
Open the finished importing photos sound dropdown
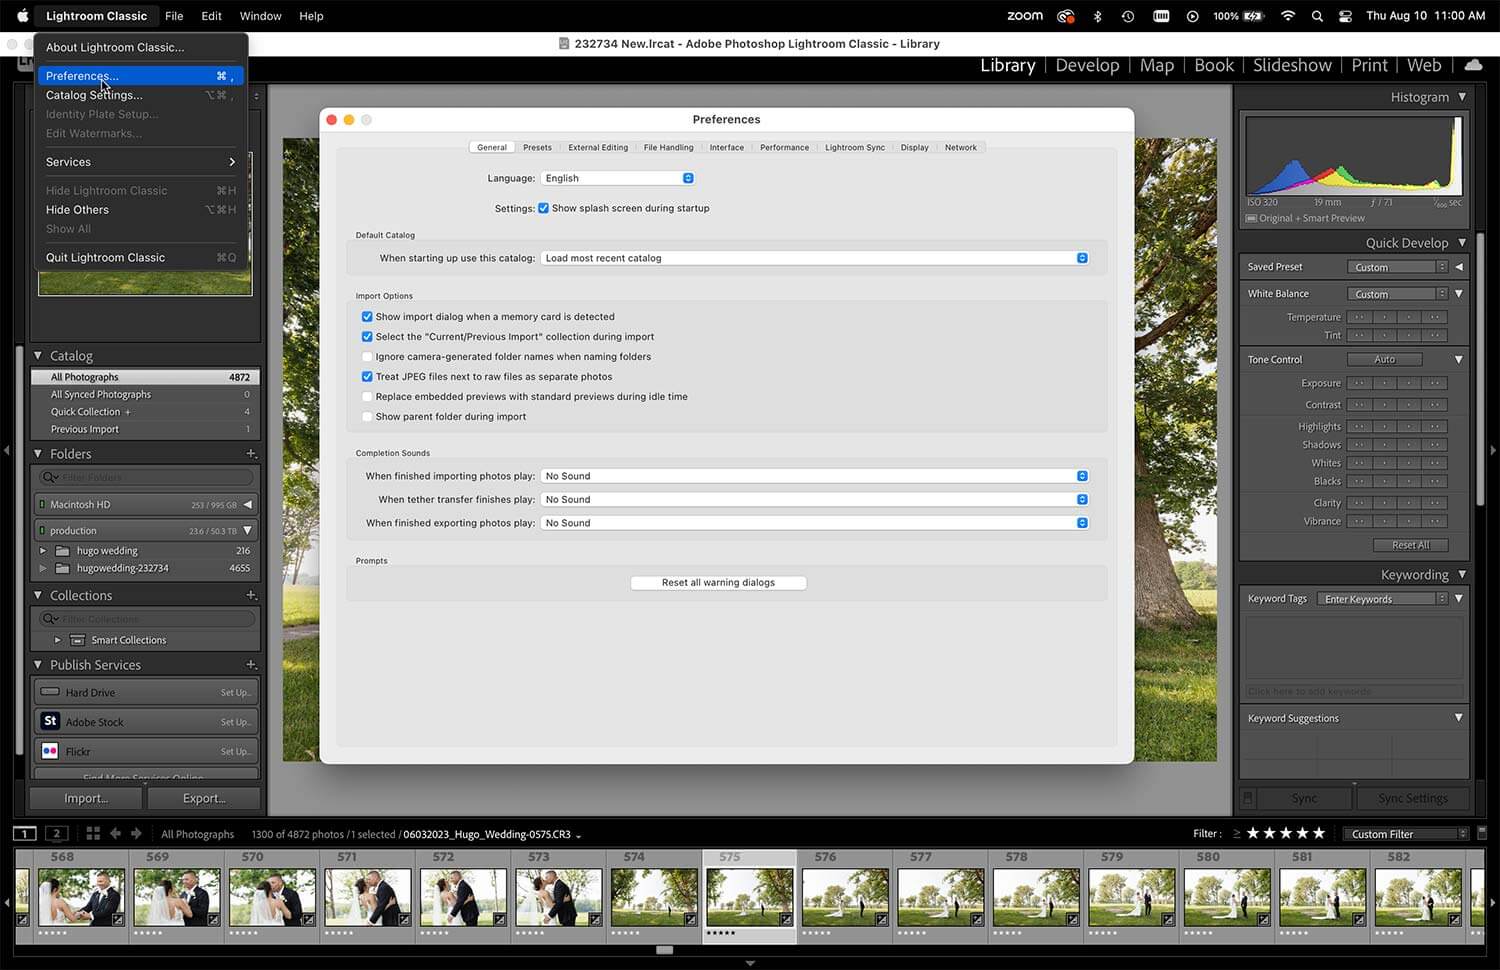click(815, 476)
